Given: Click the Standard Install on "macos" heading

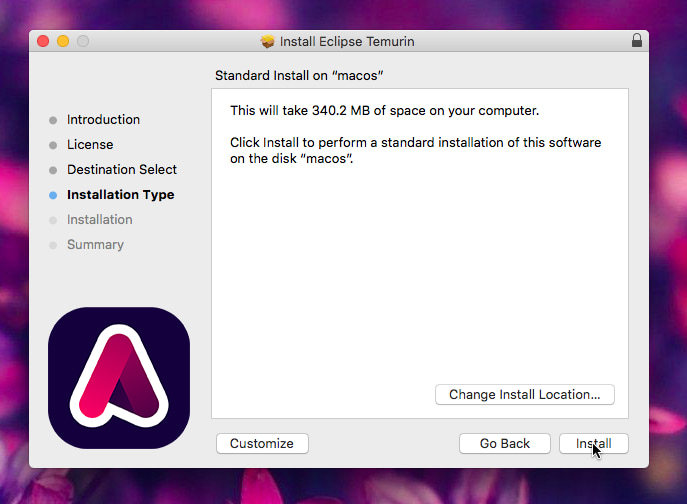Looking at the screenshot, I should click(299, 75).
